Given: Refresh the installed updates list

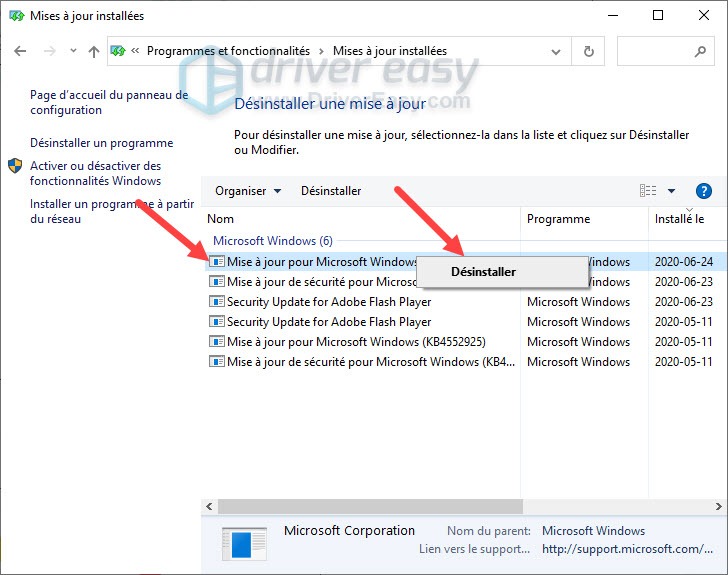Looking at the screenshot, I should (x=588, y=51).
